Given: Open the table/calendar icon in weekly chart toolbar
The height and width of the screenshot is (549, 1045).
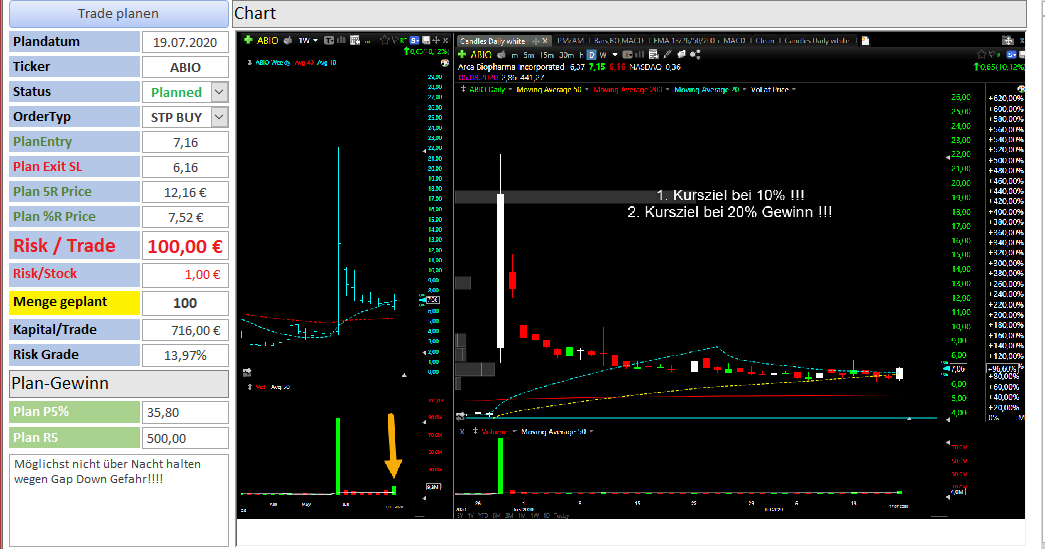Looking at the screenshot, I should (355, 40).
